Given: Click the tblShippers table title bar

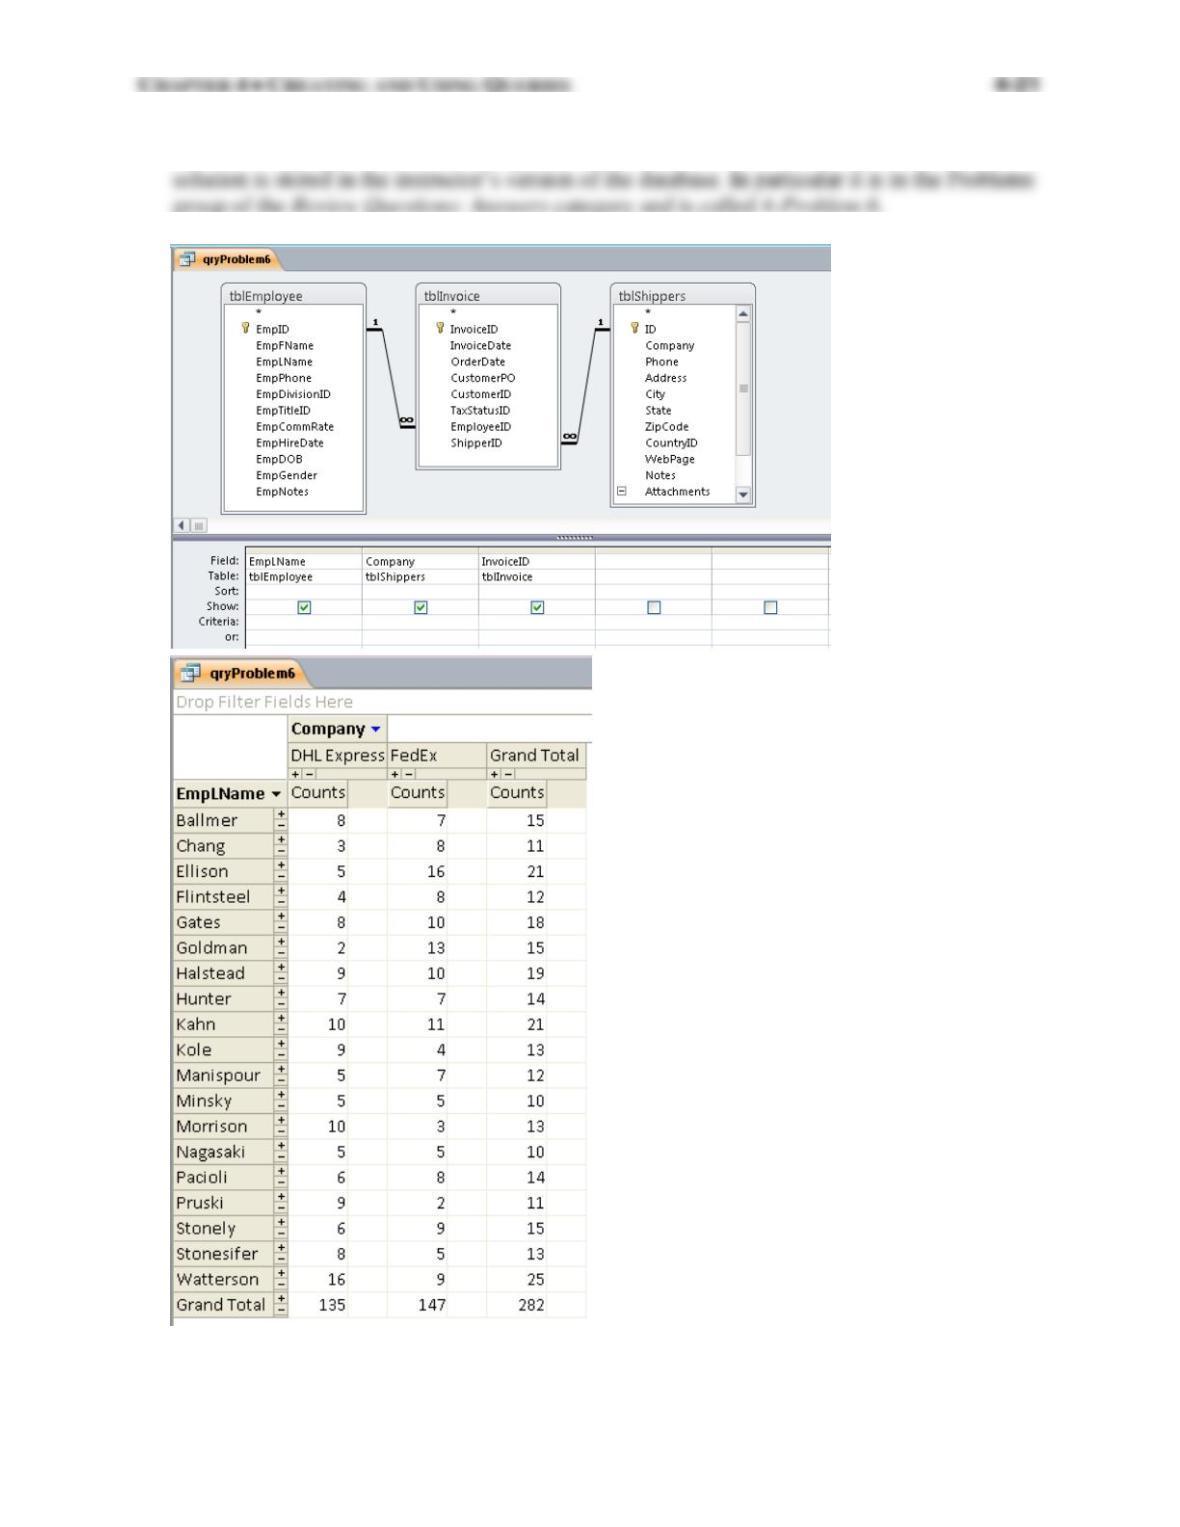Looking at the screenshot, I should (x=682, y=296).
